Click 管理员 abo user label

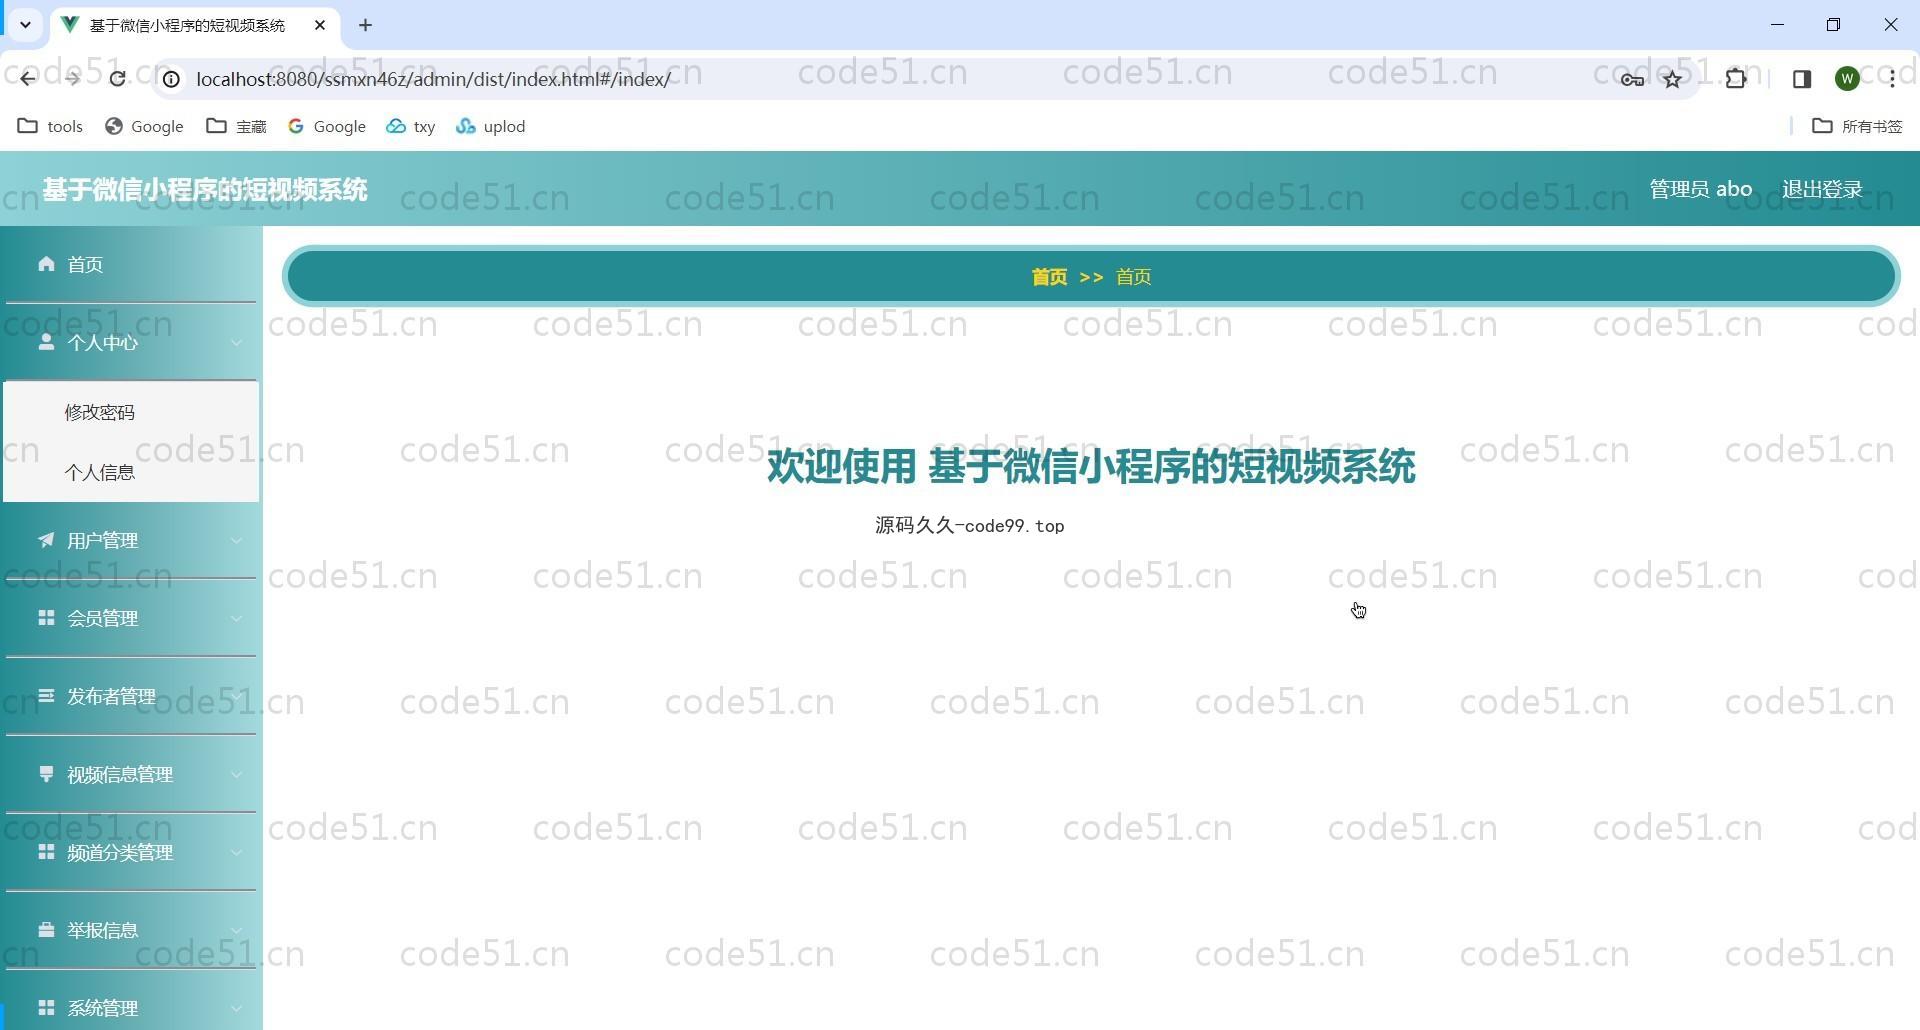[1700, 189]
